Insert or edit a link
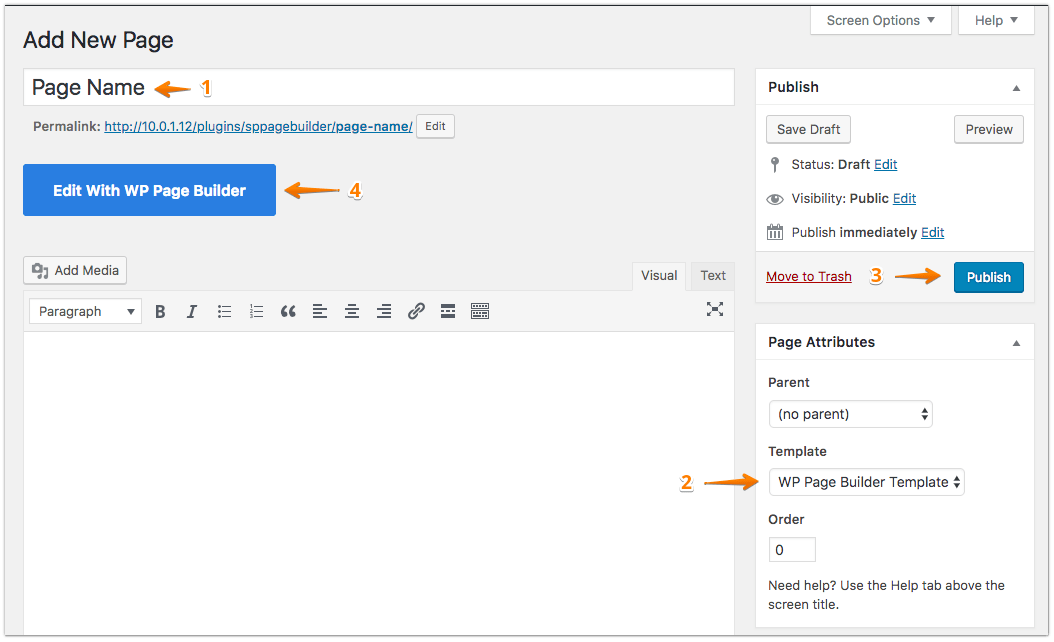Image resolution: width=1054 pixels, height=642 pixels. 416,311
